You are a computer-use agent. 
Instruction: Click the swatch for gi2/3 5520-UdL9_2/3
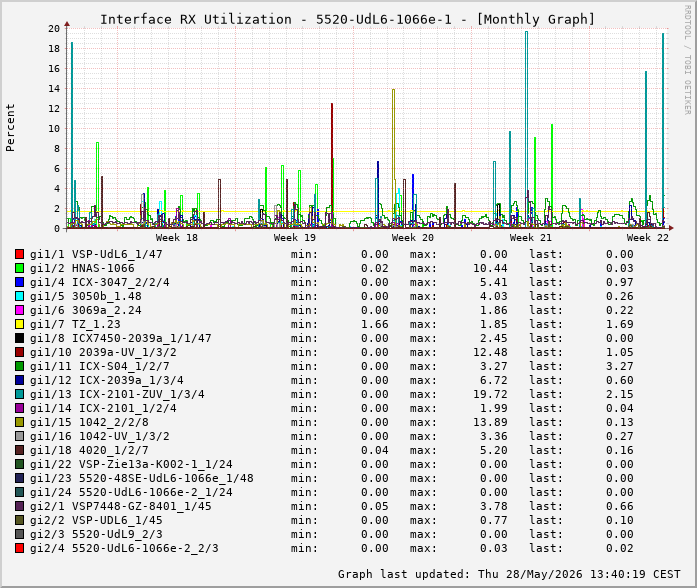pos(19,534)
